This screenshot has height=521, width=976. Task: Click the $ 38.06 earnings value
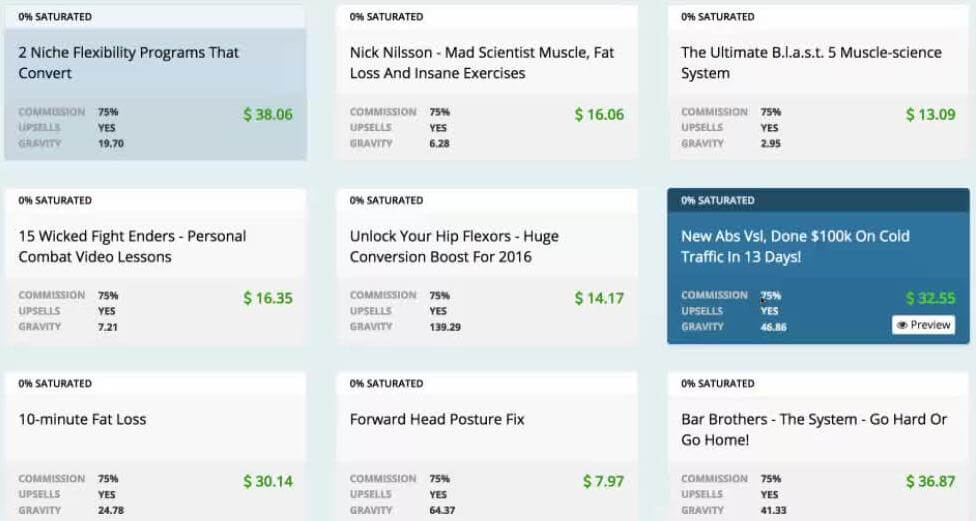pyautogui.click(x=268, y=115)
